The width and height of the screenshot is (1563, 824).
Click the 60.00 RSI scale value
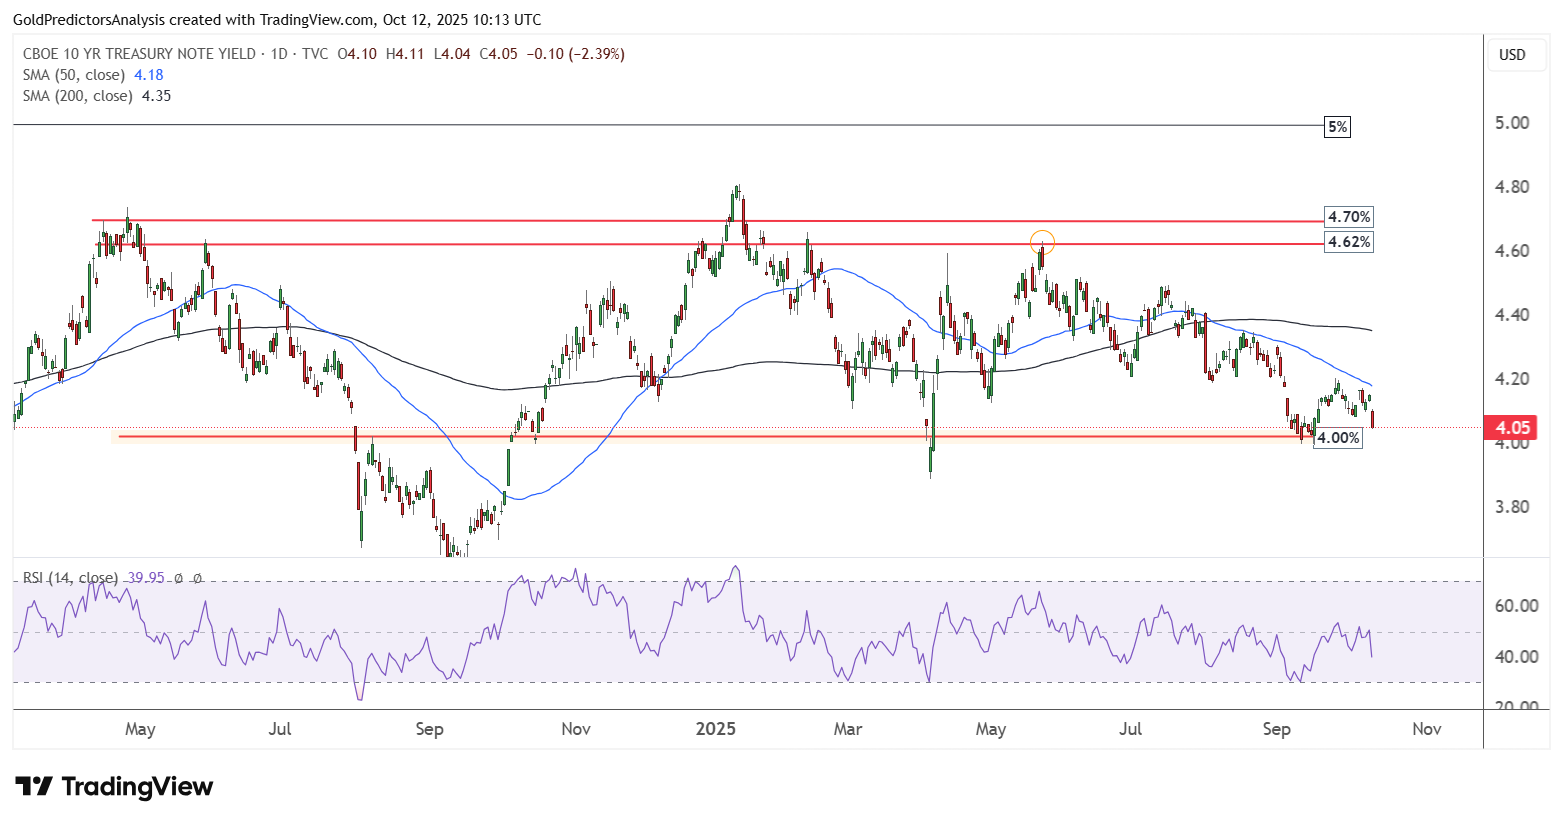[x=1516, y=606]
